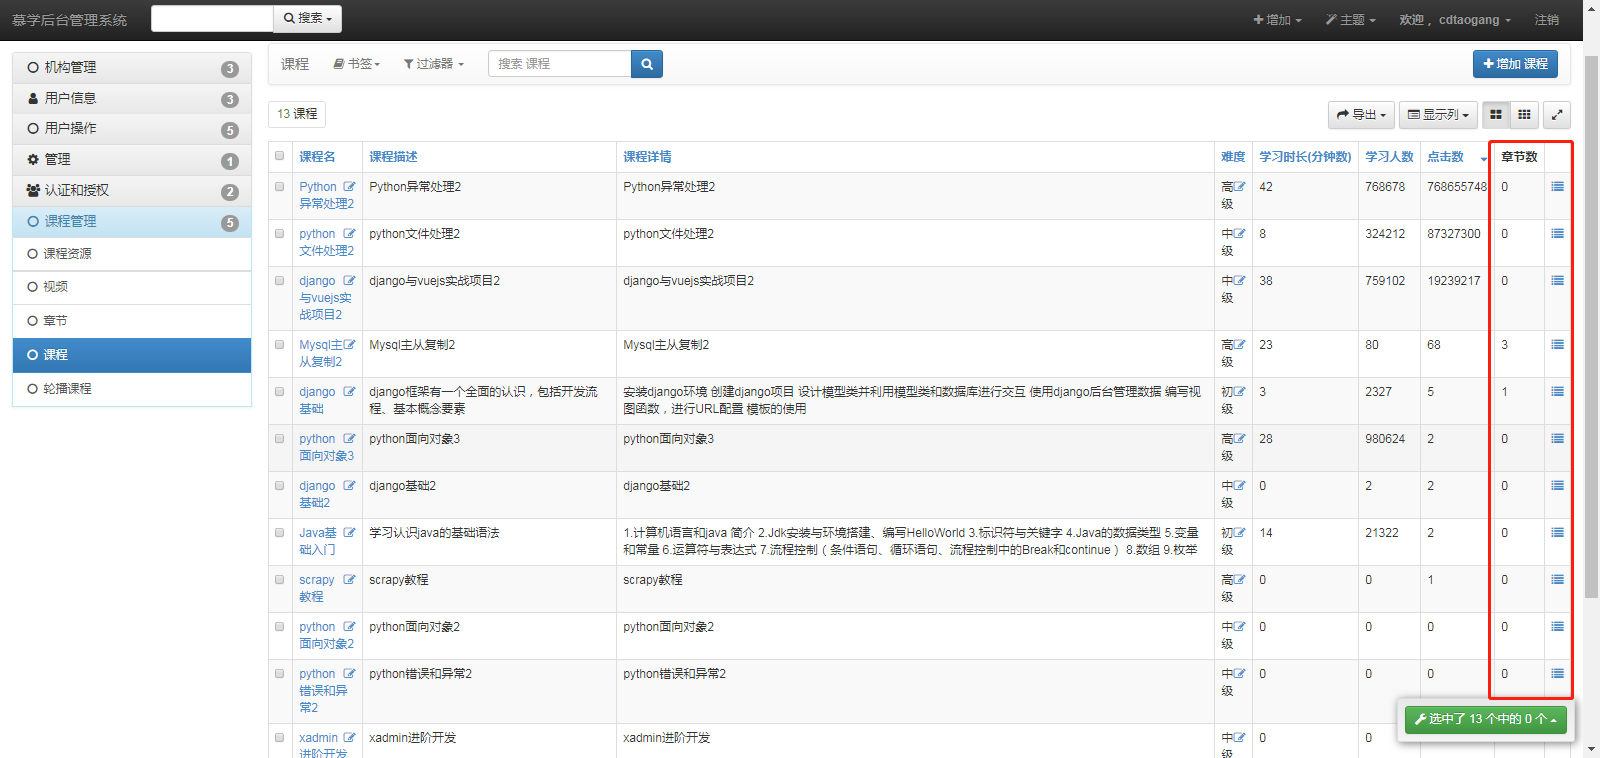Open the details list icon in the python面向对象3 row
This screenshot has width=1600, height=758.
1557,439
